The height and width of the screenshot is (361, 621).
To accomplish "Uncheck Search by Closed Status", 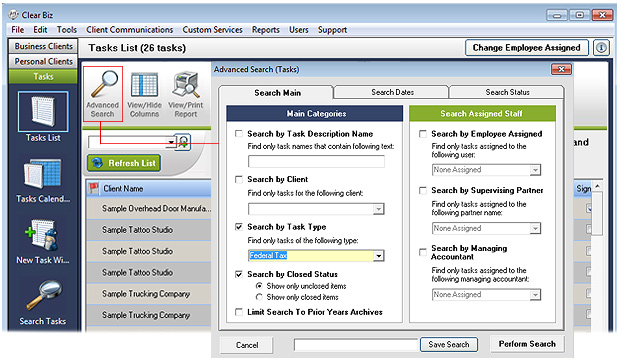I will click(239, 274).
